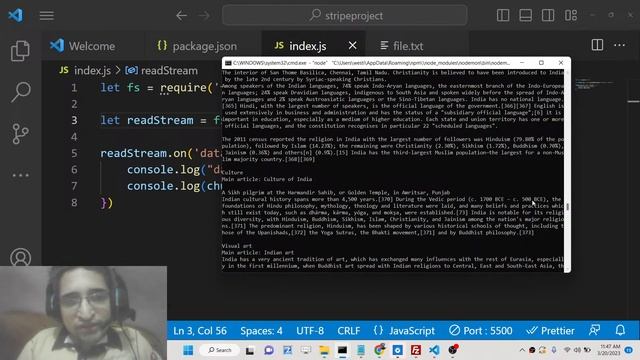
Task: Change indentation via Spaces: 4
Action: tap(261, 330)
